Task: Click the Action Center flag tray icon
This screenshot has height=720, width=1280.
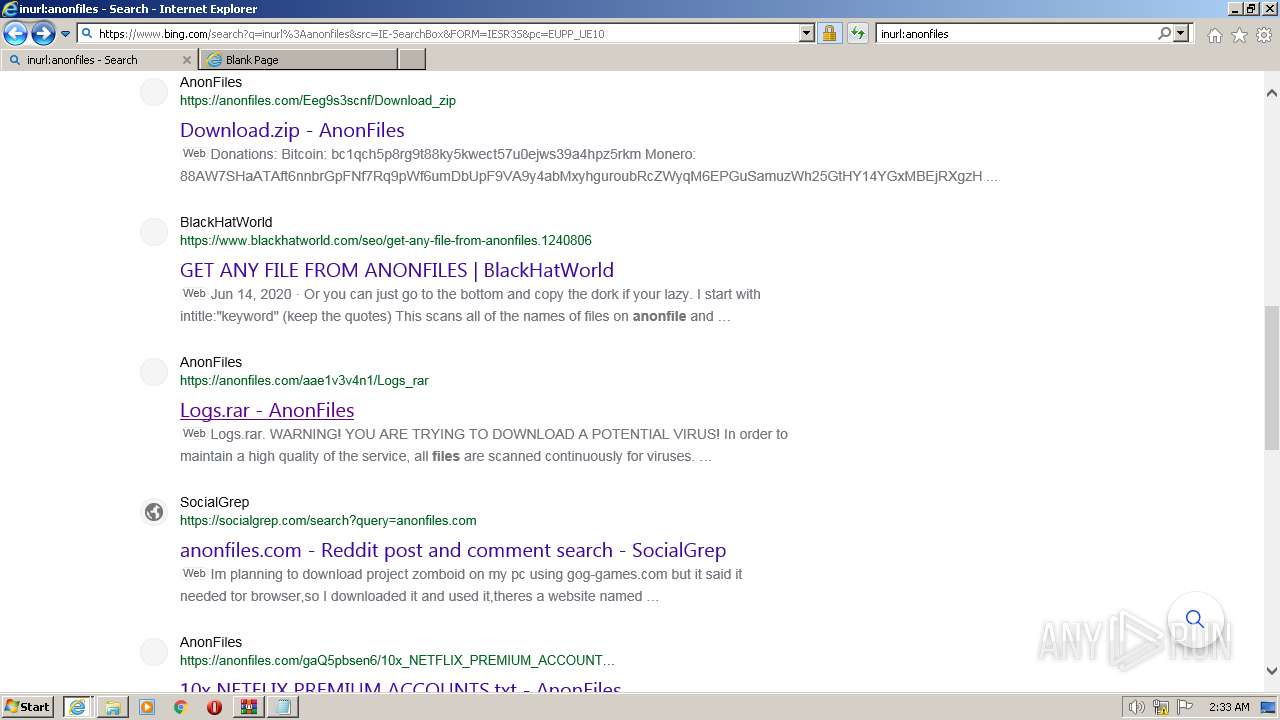Action: (x=1183, y=707)
